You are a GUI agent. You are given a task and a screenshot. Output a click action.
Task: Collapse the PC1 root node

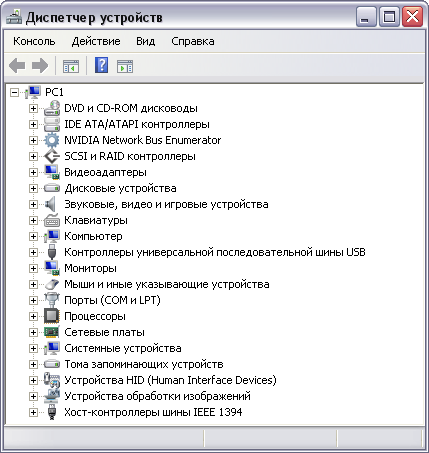coord(14,92)
